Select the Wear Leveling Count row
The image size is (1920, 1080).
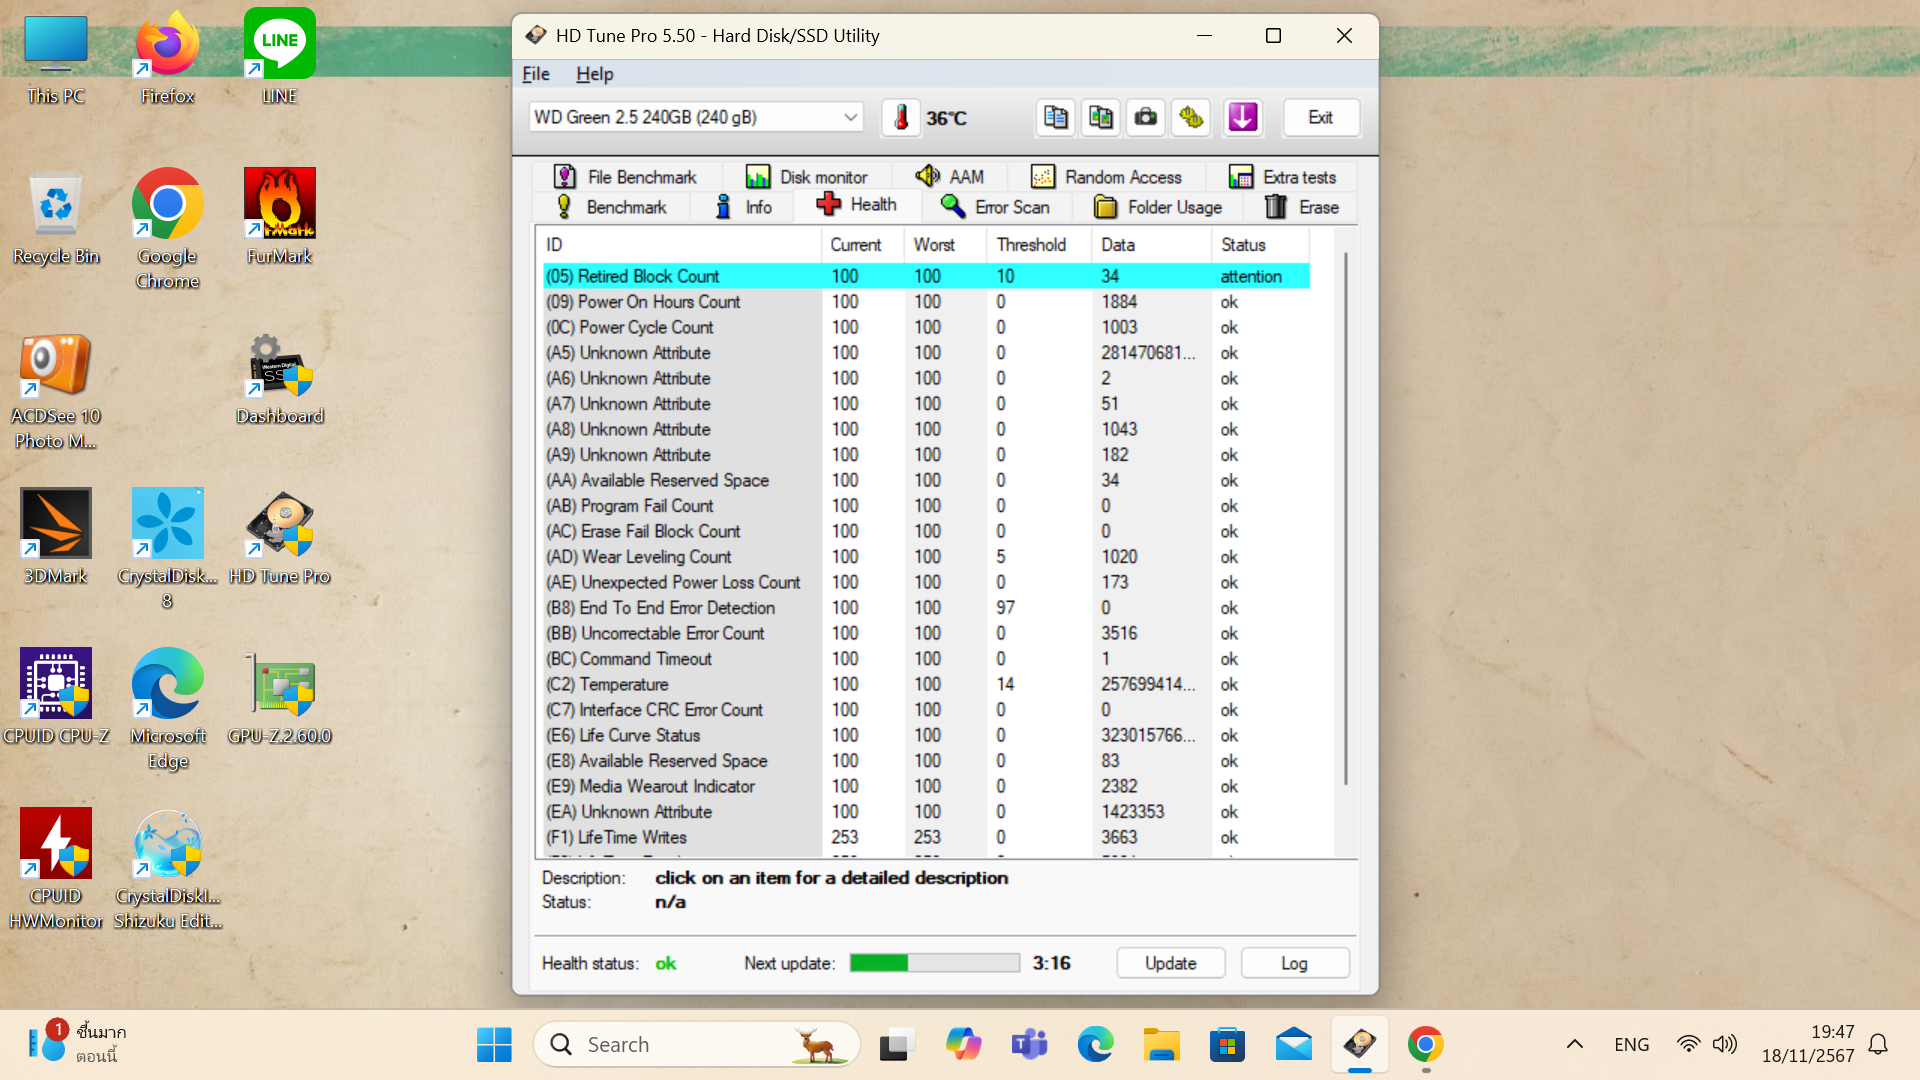coord(926,557)
